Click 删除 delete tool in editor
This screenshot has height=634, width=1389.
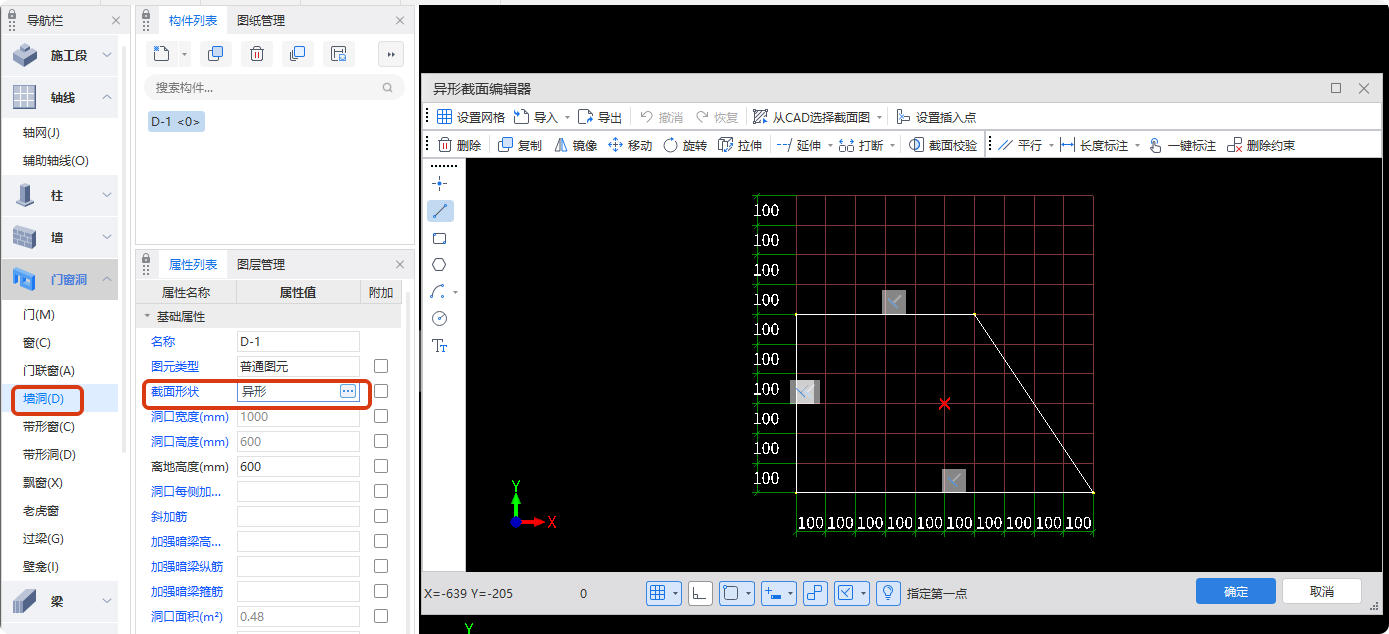pos(459,145)
